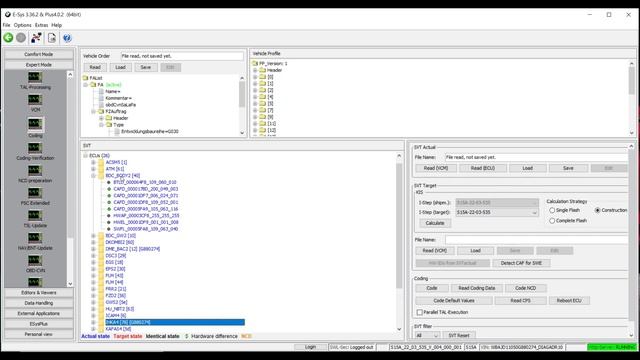Image resolution: width=640 pixels, height=360 pixels.
Task: Open the Extras menu
Action: (x=41, y=25)
